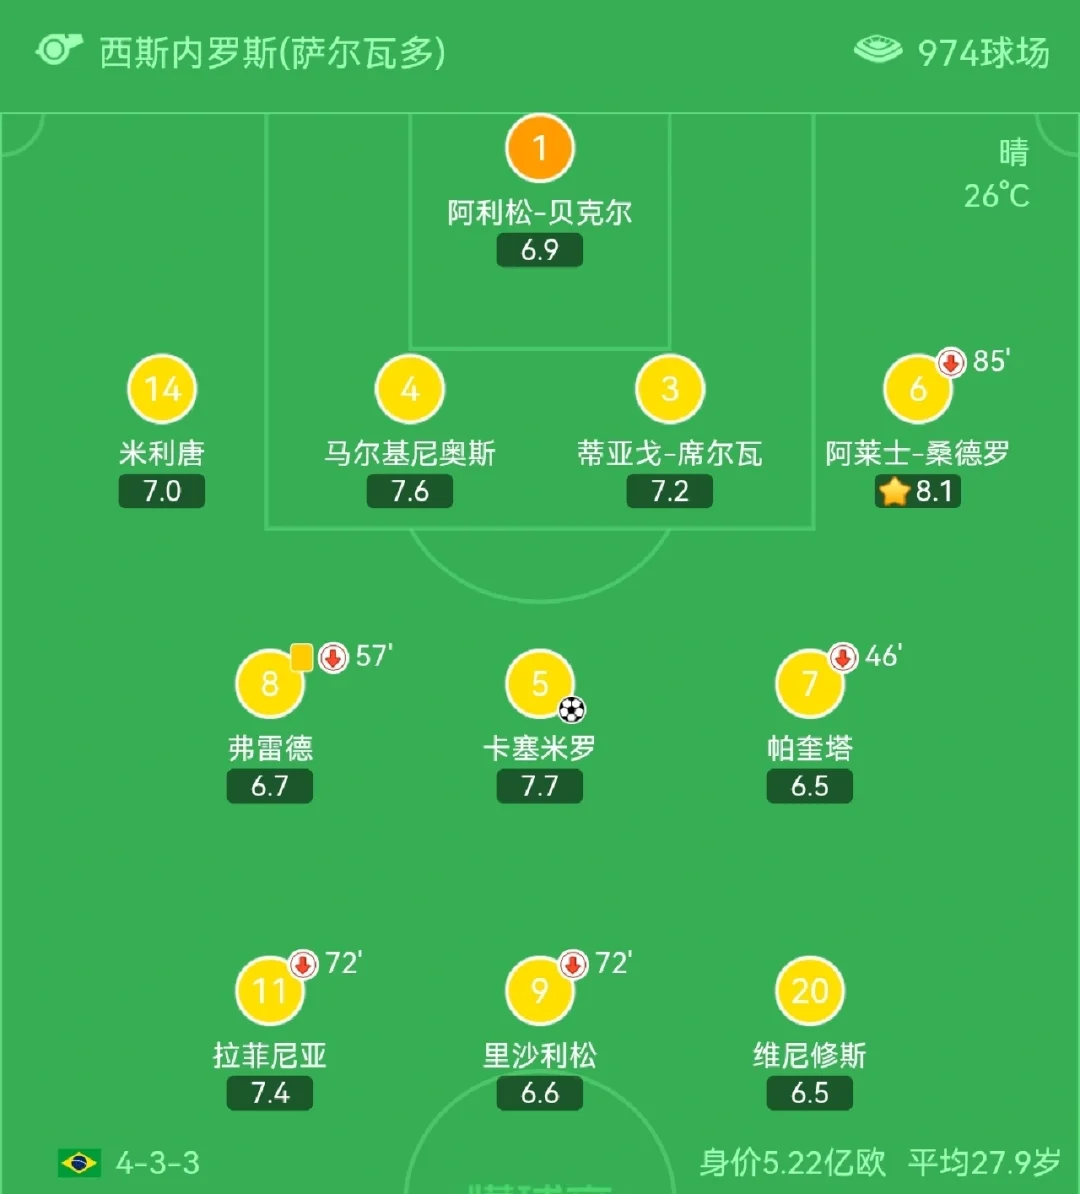Tap the 蒂亚戈-席尔瓦 player name

point(670,454)
